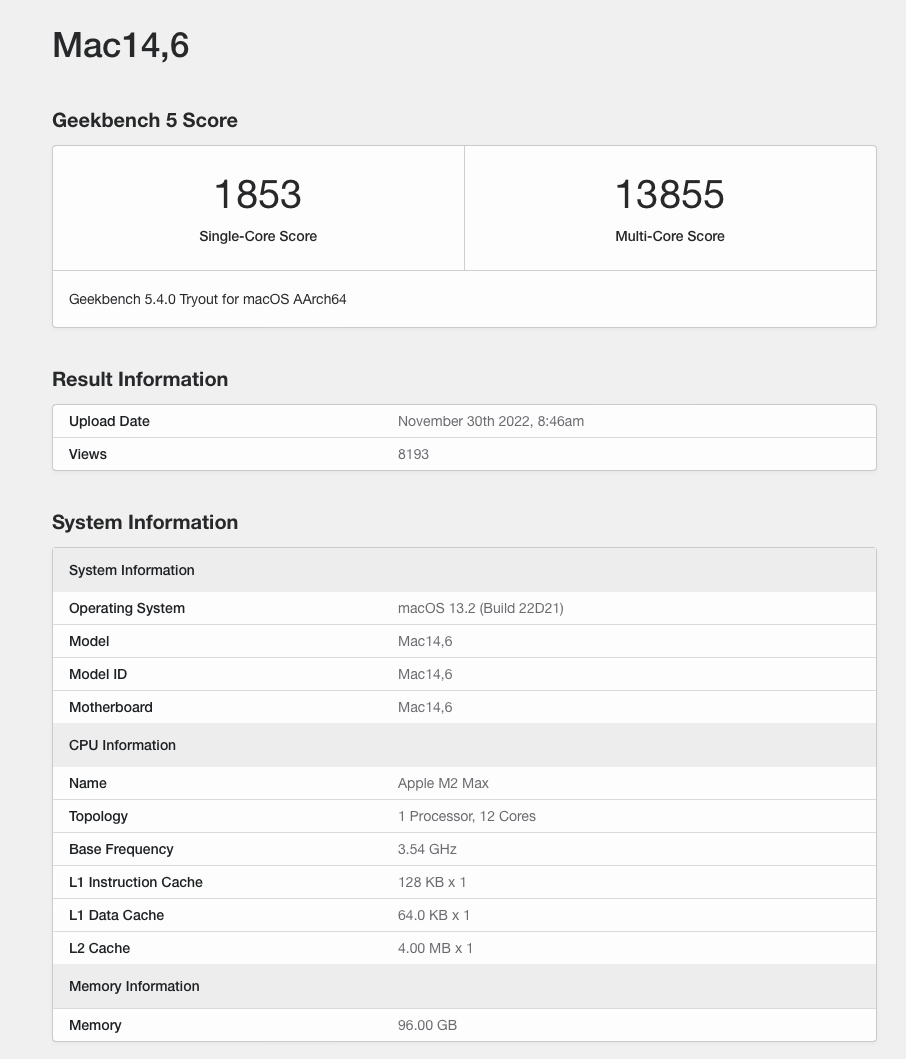This screenshot has height=1059, width=906.
Task: Click the macOS 13.2 build value
Action: 480,608
